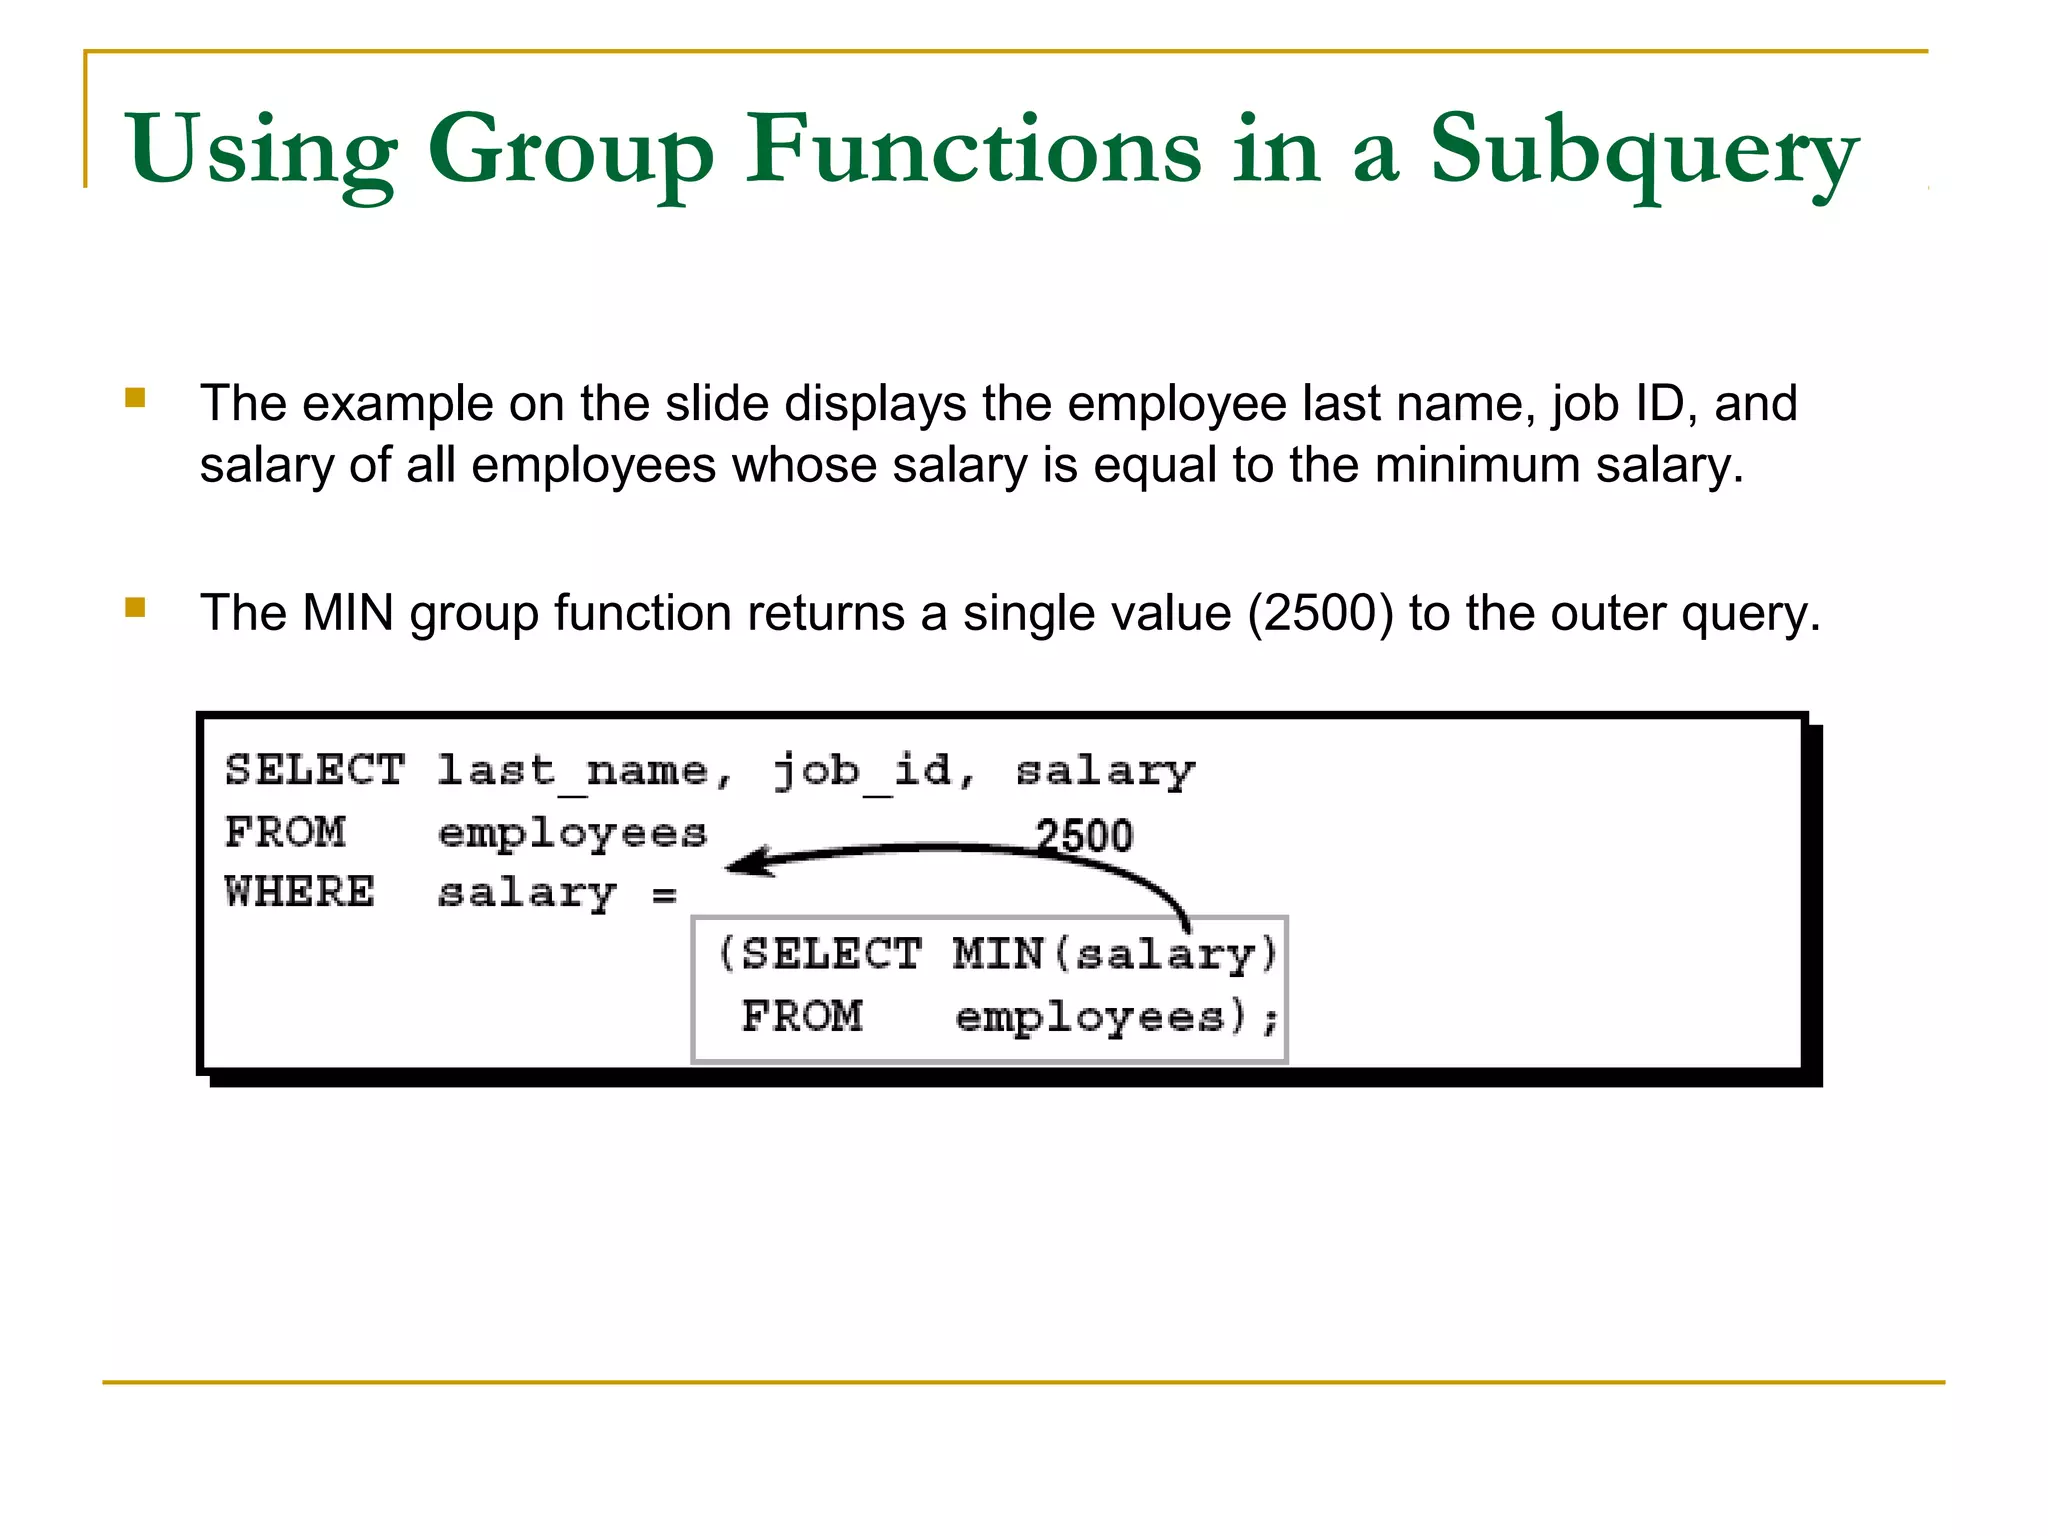2048x1536 pixels.
Task: Click the 'SELECT MIN(salary)' subquery line
Action: point(997,953)
